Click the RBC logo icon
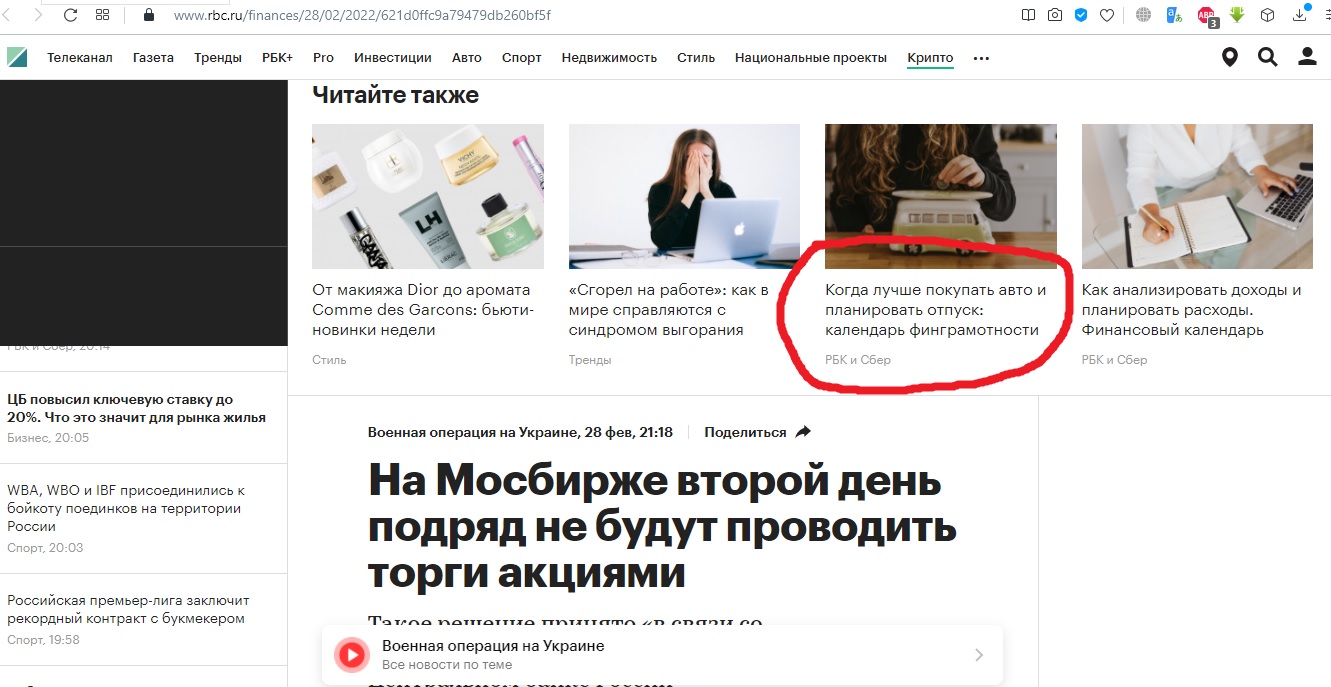1331x687 pixels. point(17,57)
